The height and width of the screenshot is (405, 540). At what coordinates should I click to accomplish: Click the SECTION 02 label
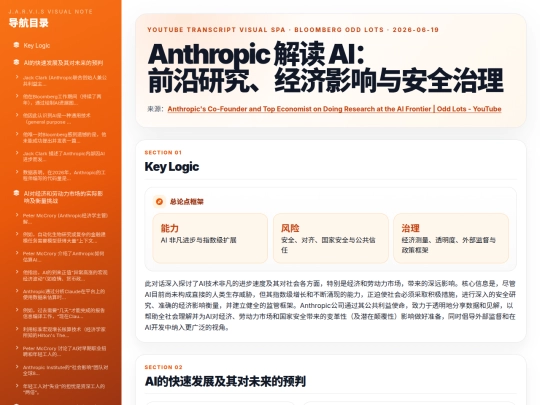(x=164, y=367)
